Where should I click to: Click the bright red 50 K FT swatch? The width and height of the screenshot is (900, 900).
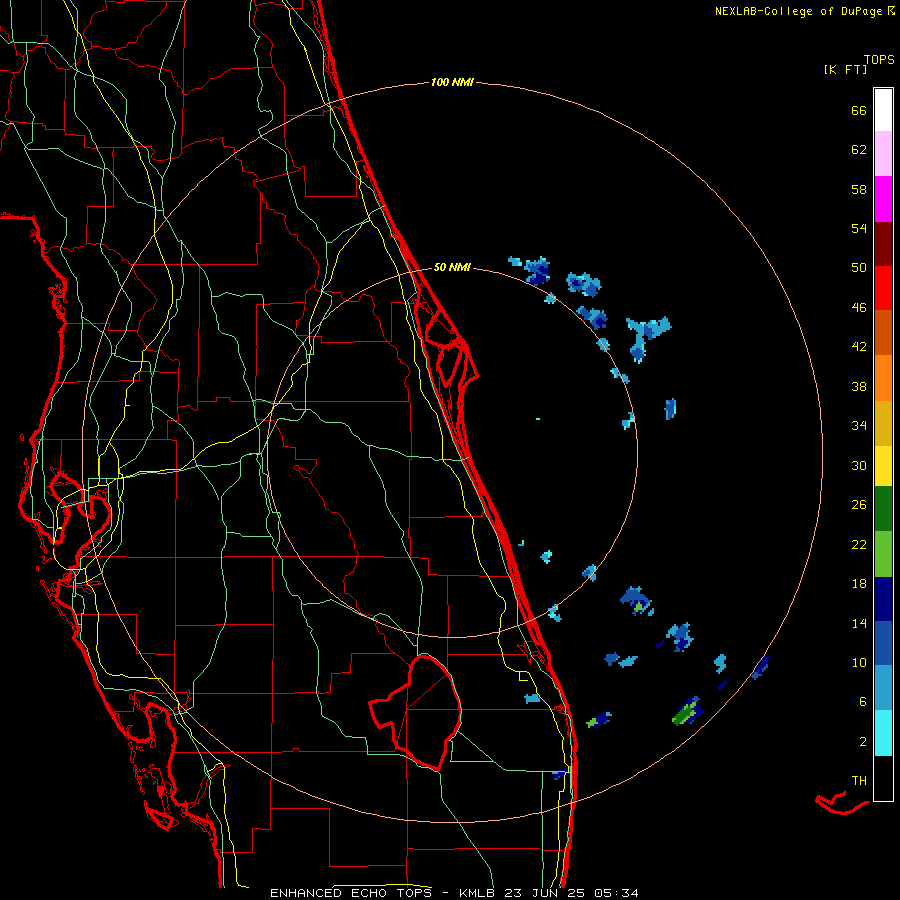click(883, 288)
